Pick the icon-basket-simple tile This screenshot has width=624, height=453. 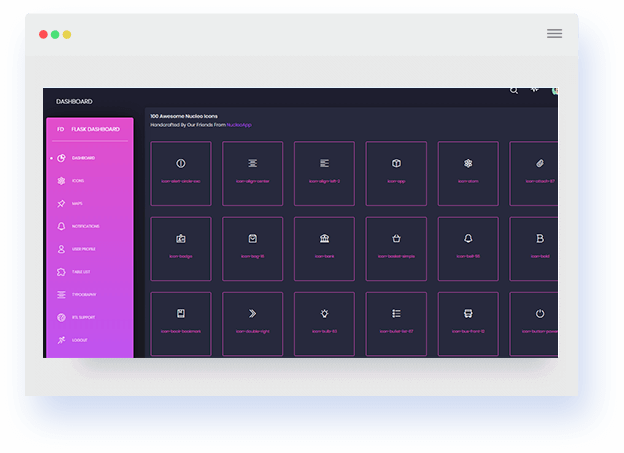click(396, 249)
